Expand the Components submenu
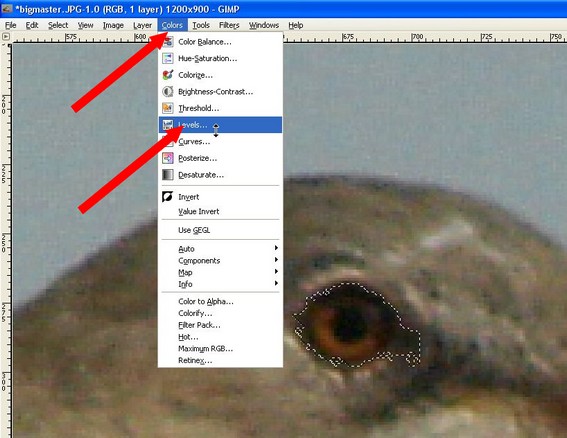The height and width of the screenshot is (438, 567). coord(220,260)
